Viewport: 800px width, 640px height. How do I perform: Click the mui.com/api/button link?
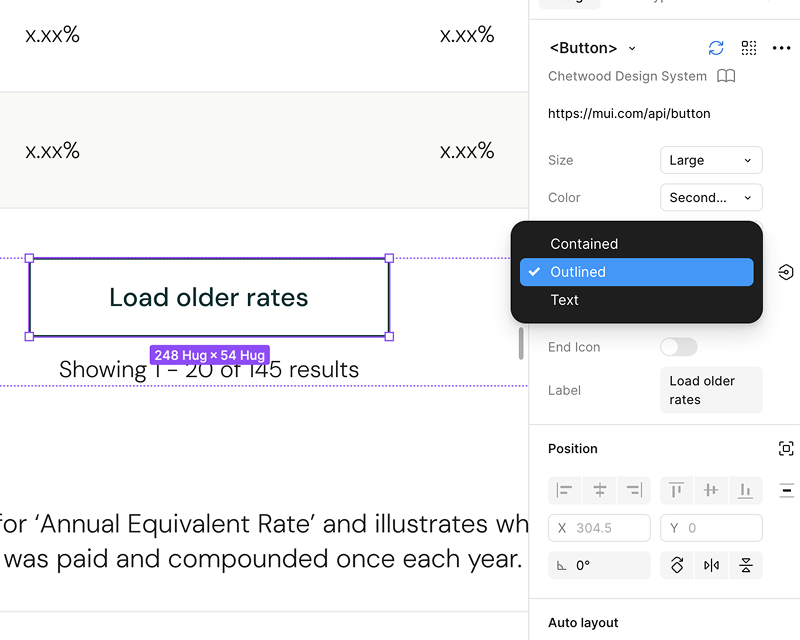(629, 114)
